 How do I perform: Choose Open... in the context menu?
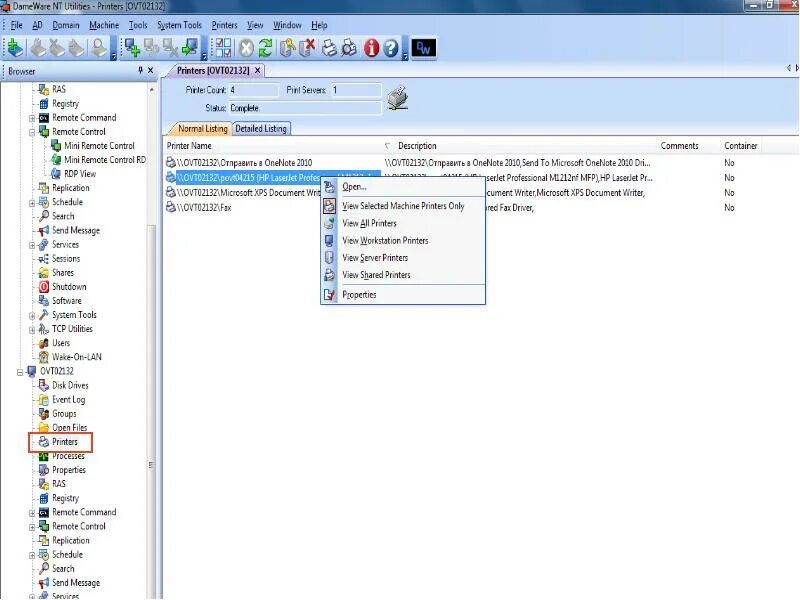coord(403,187)
